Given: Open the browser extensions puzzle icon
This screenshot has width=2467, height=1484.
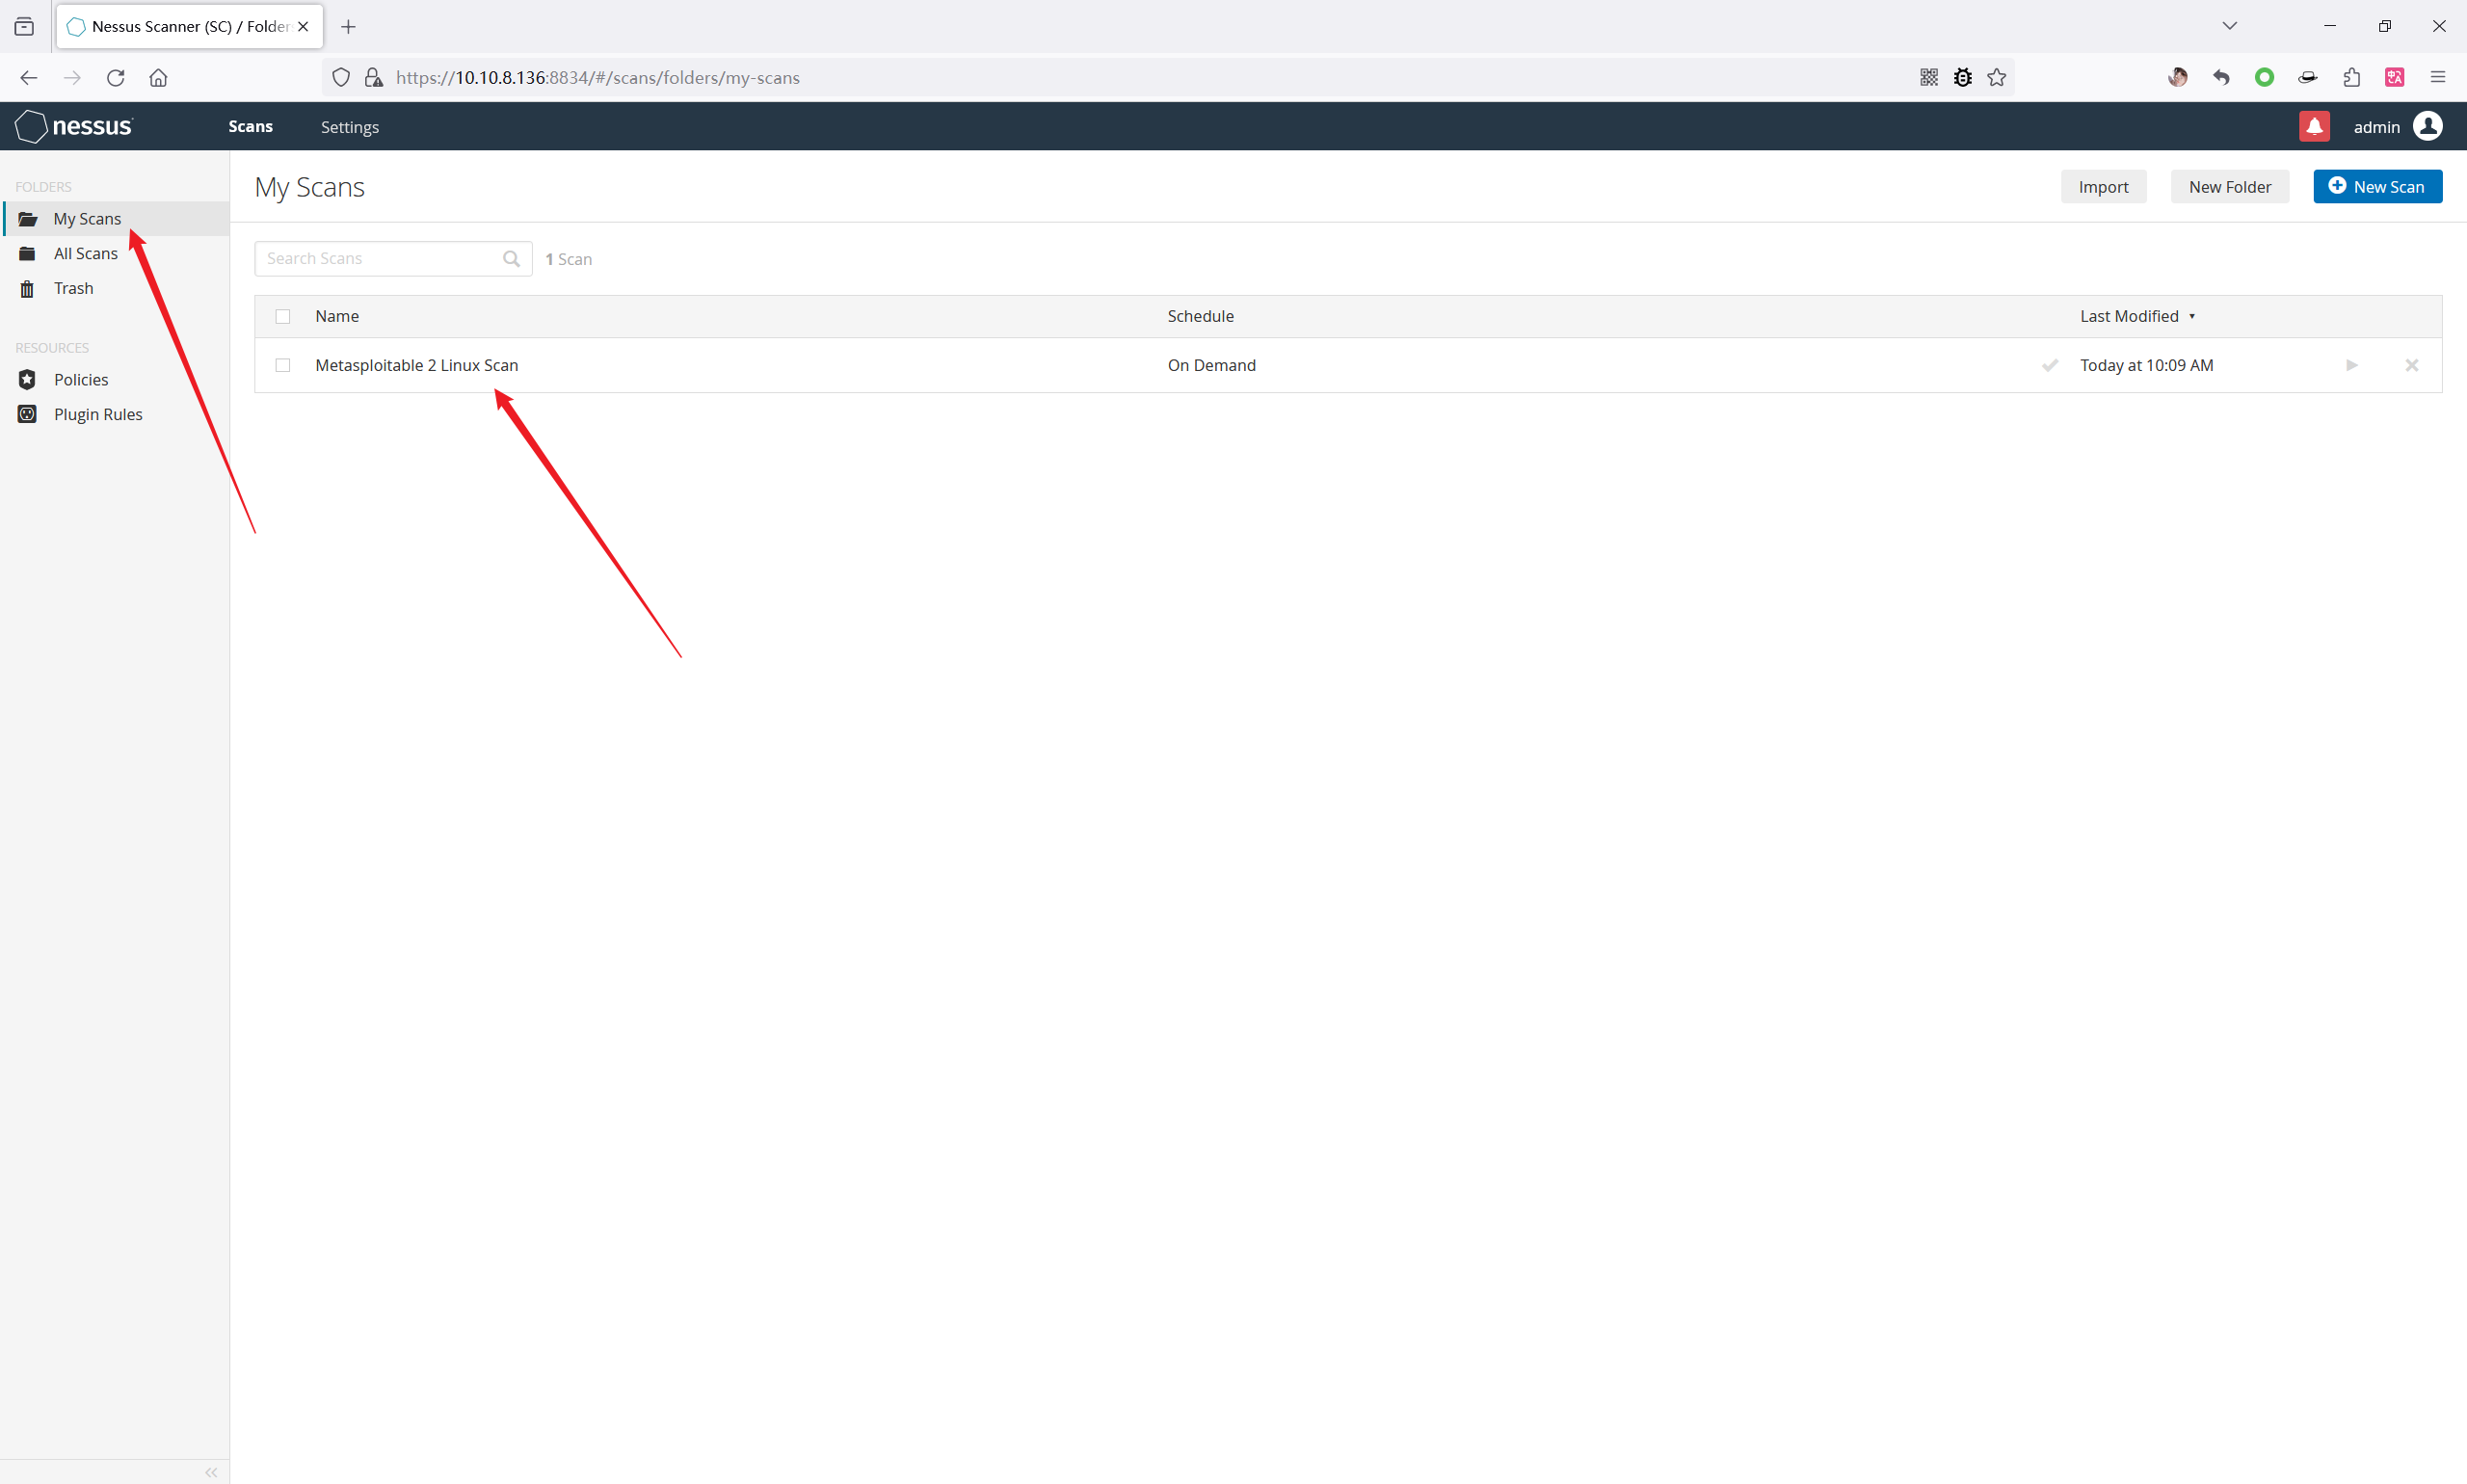Looking at the screenshot, I should 2351,78.
